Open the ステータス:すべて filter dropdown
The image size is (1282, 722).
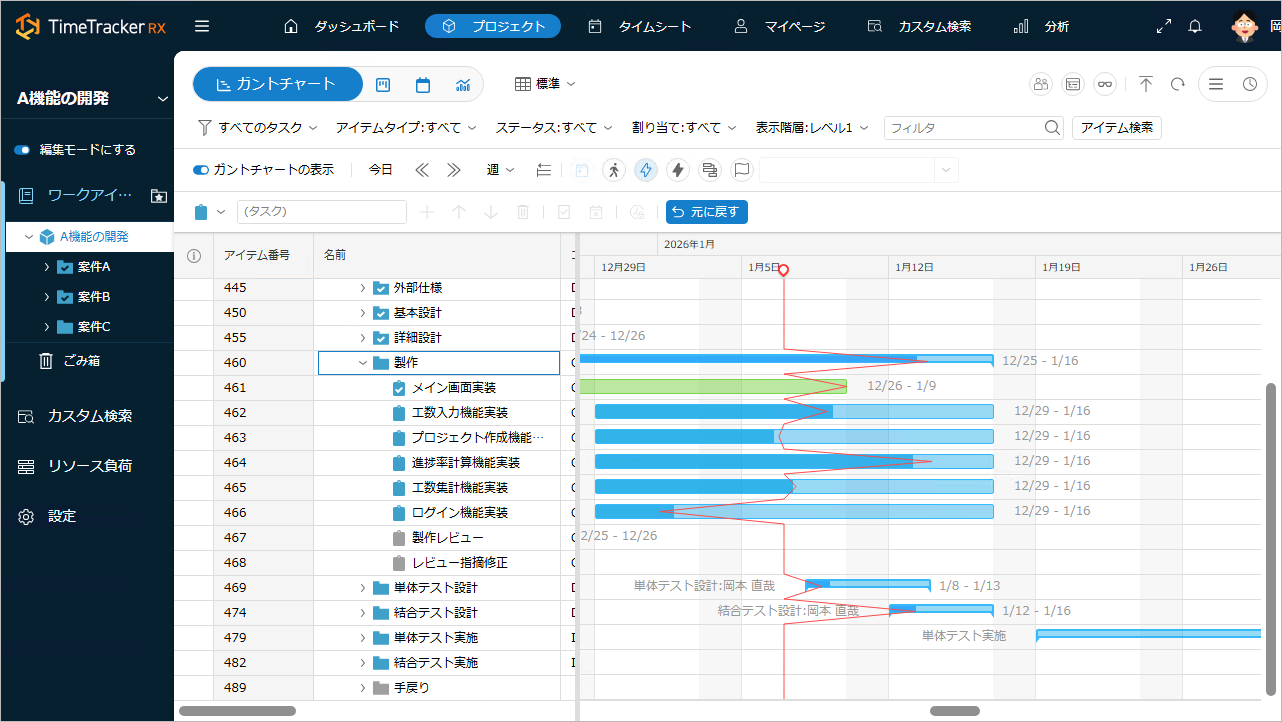pos(555,128)
